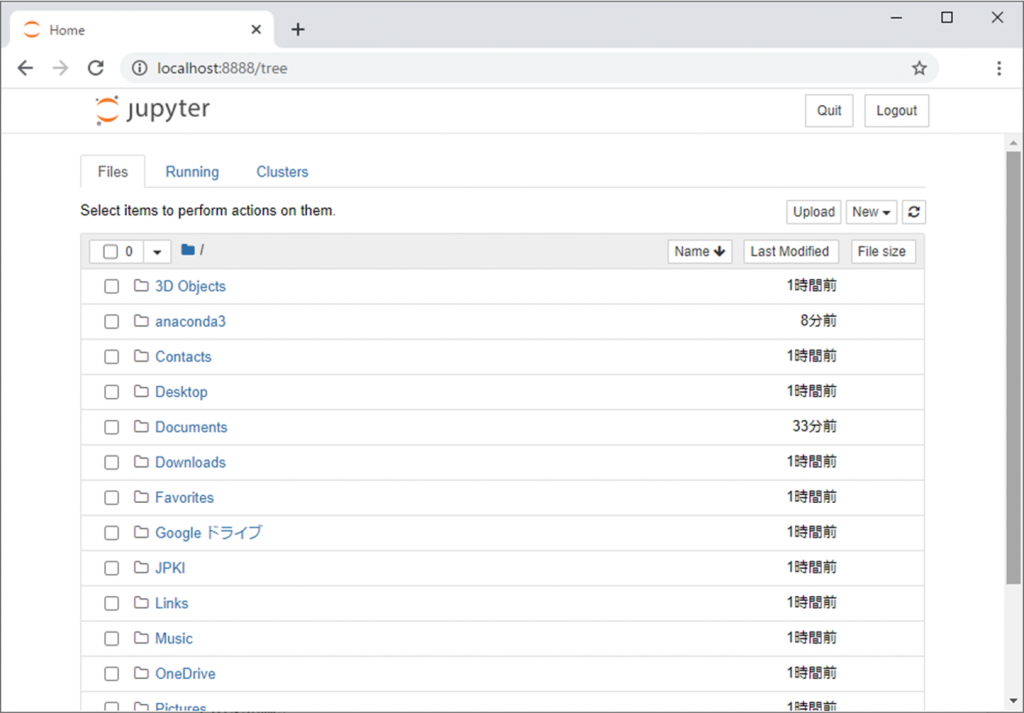Image resolution: width=1024 pixels, height=713 pixels.
Task: Switch to the Running tab
Action: [x=192, y=172]
